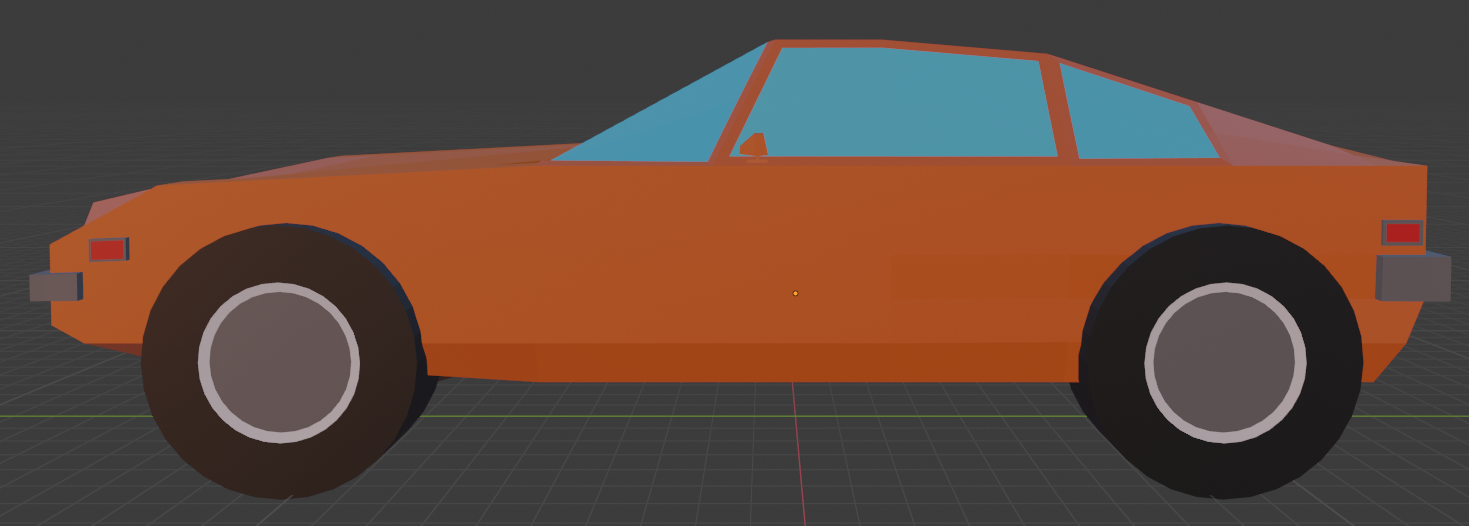Click the orange side mirror
1469x526 pixels.
(755, 145)
